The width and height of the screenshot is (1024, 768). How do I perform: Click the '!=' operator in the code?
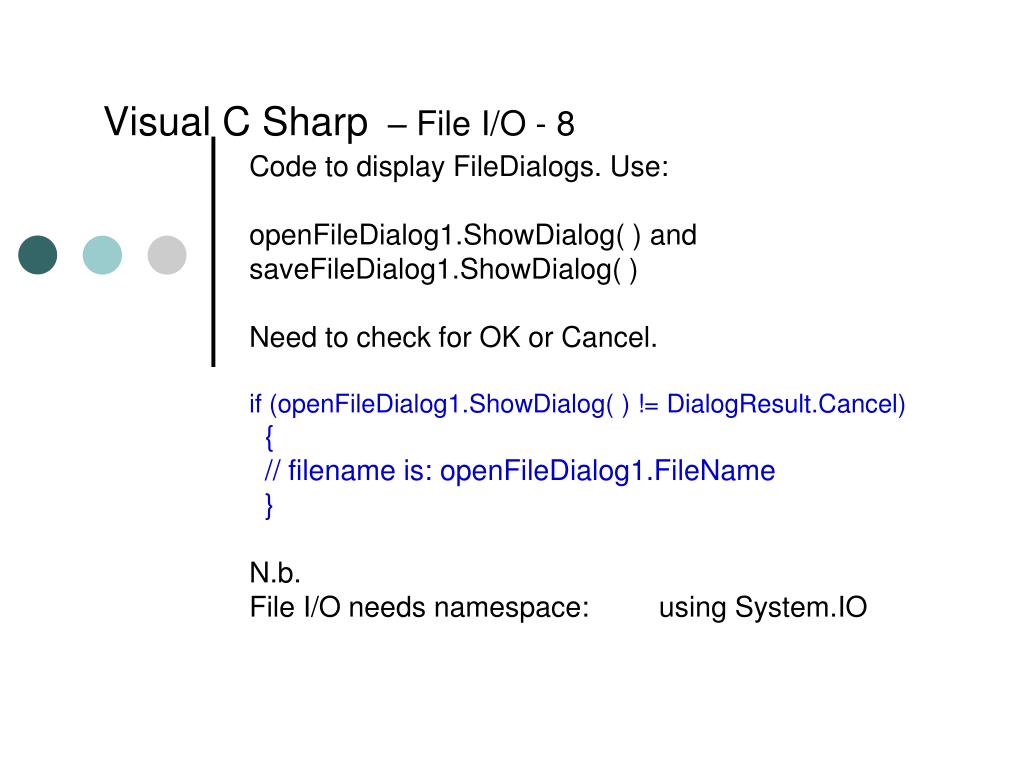click(x=649, y=404)
